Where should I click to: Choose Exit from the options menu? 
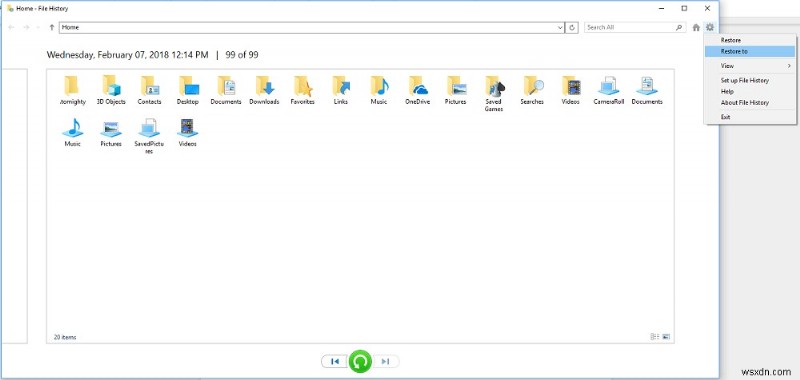[x=749, y=117]
